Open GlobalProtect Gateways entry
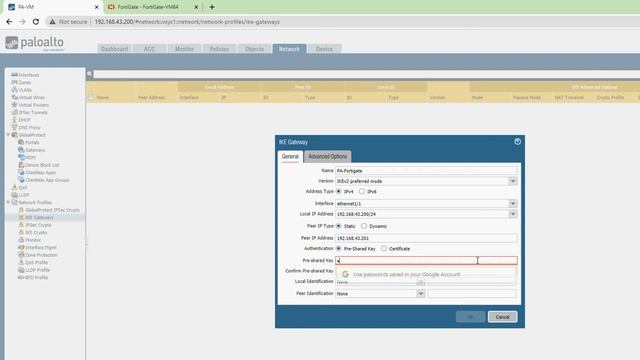This screenshot has width=640, height=360. (35, 150)
